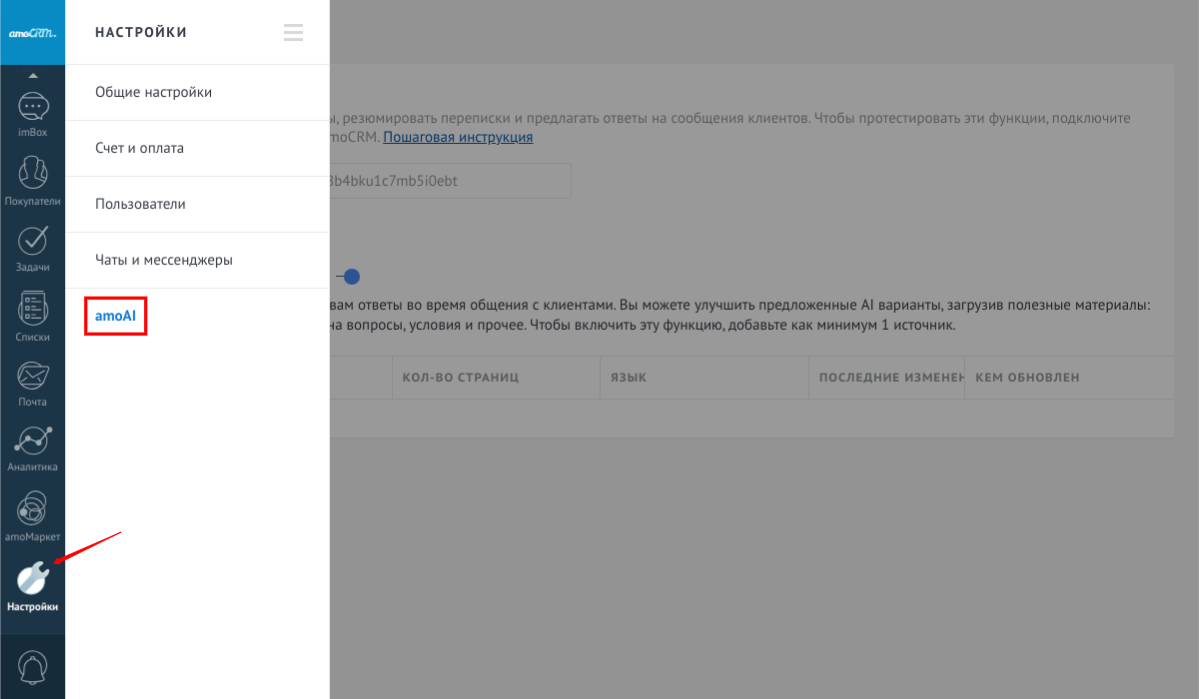Viewport: 1199px width, 699px height.
Task: Open the Списки lists icon
Action: coord(32,310)
